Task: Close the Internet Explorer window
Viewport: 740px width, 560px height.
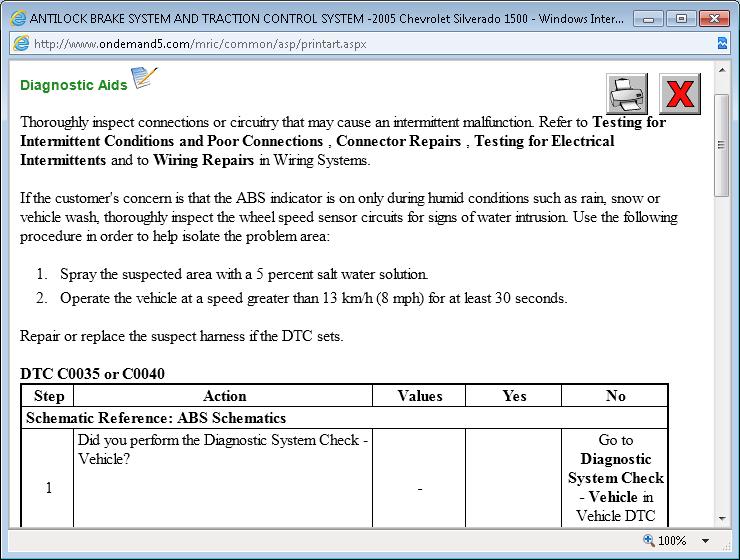Action: [x=714, y=19]
